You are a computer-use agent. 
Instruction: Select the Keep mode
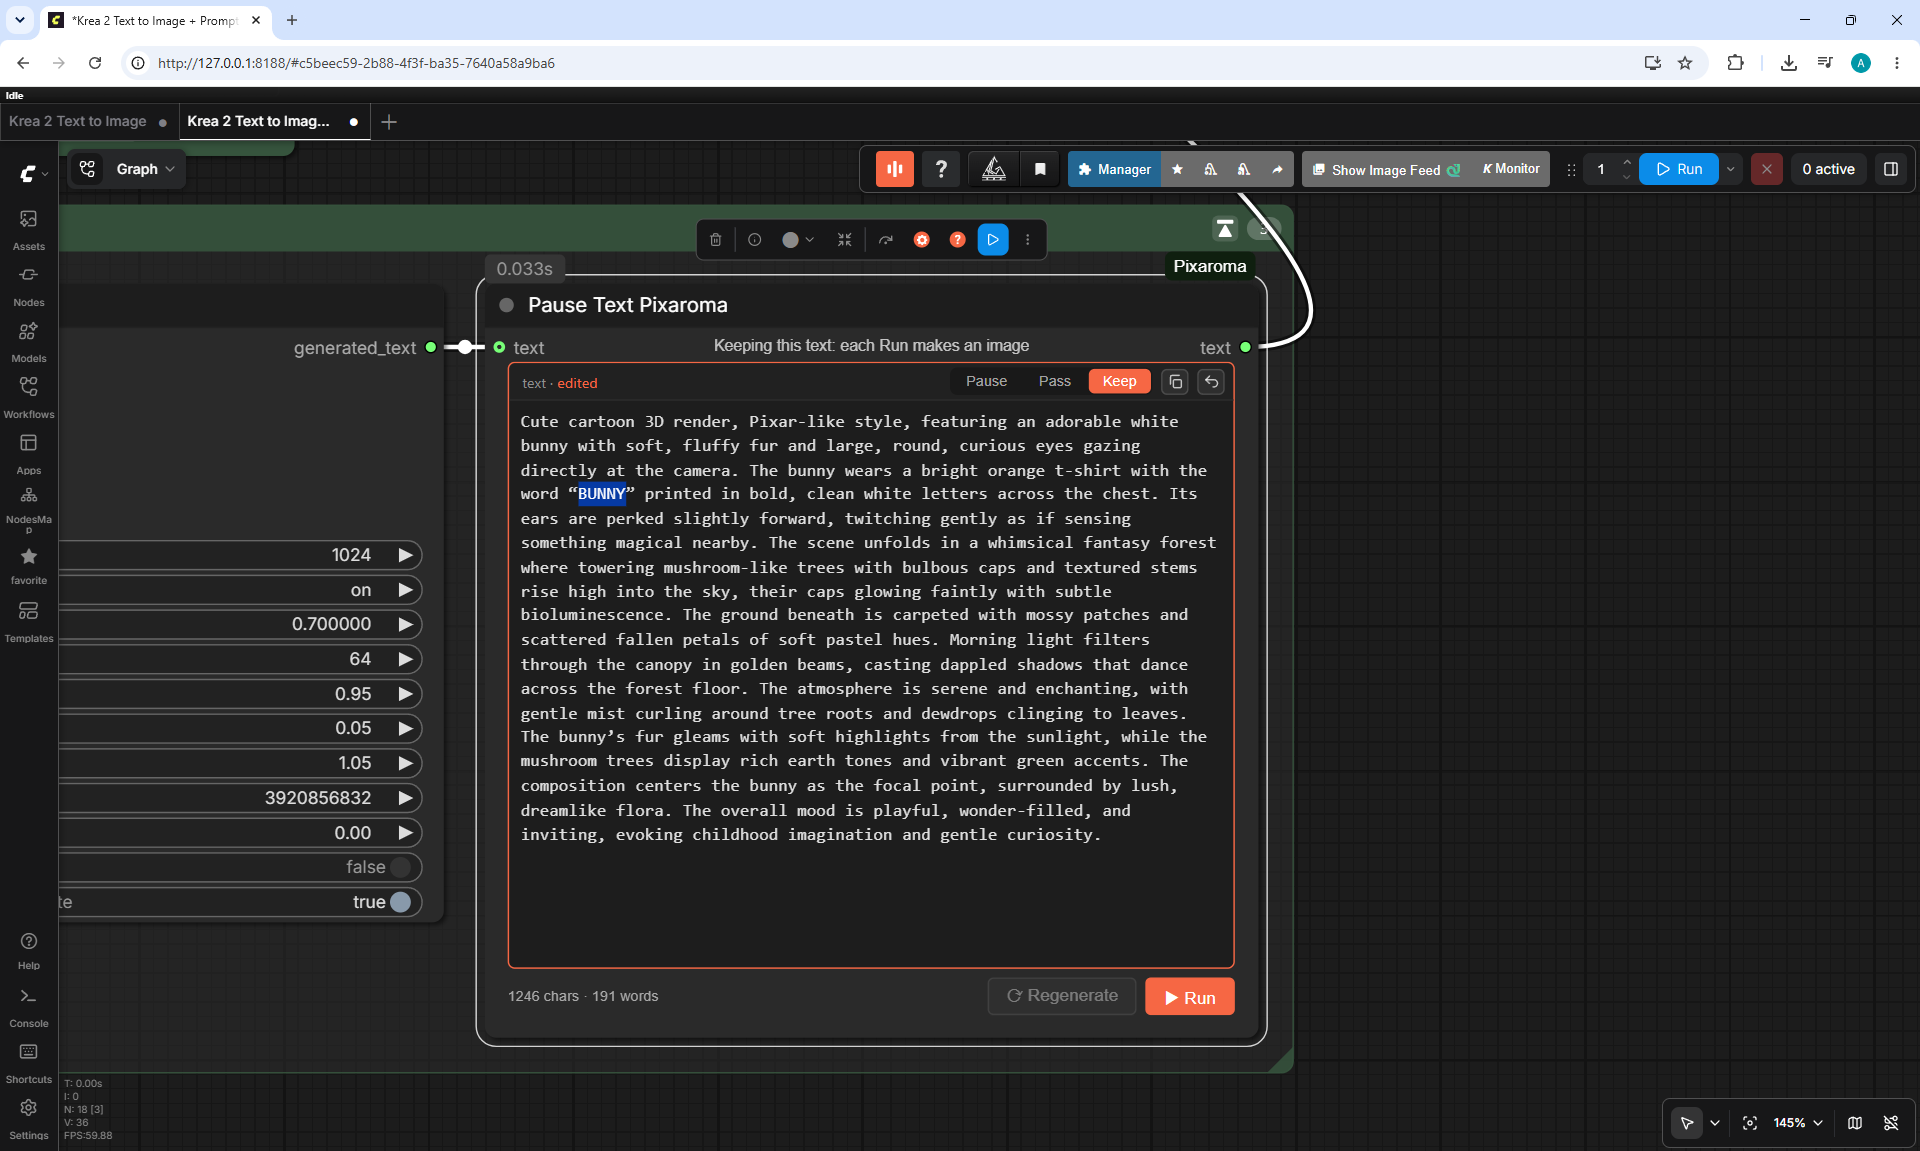click(1119, 381)
